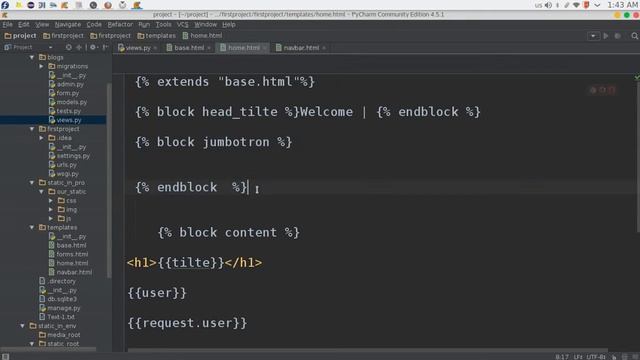Click the scroll from source target icon
Viewport: 640px width, 360px height.
coord(69,47)
